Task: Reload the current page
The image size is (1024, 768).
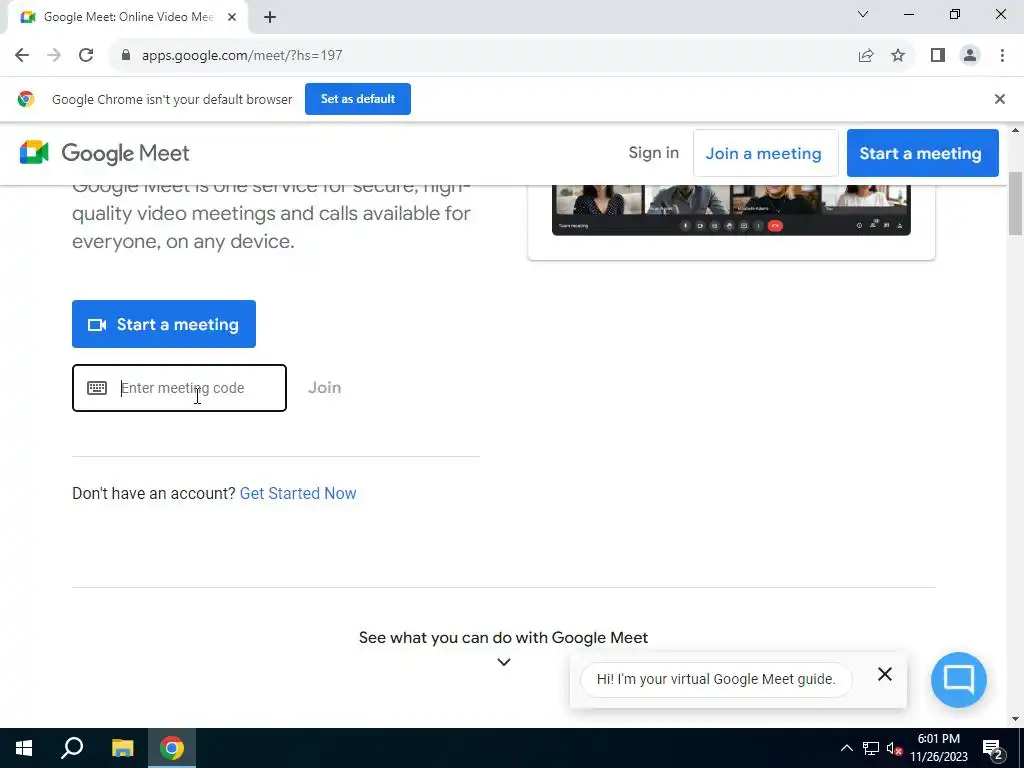Action: pos(86,56)
